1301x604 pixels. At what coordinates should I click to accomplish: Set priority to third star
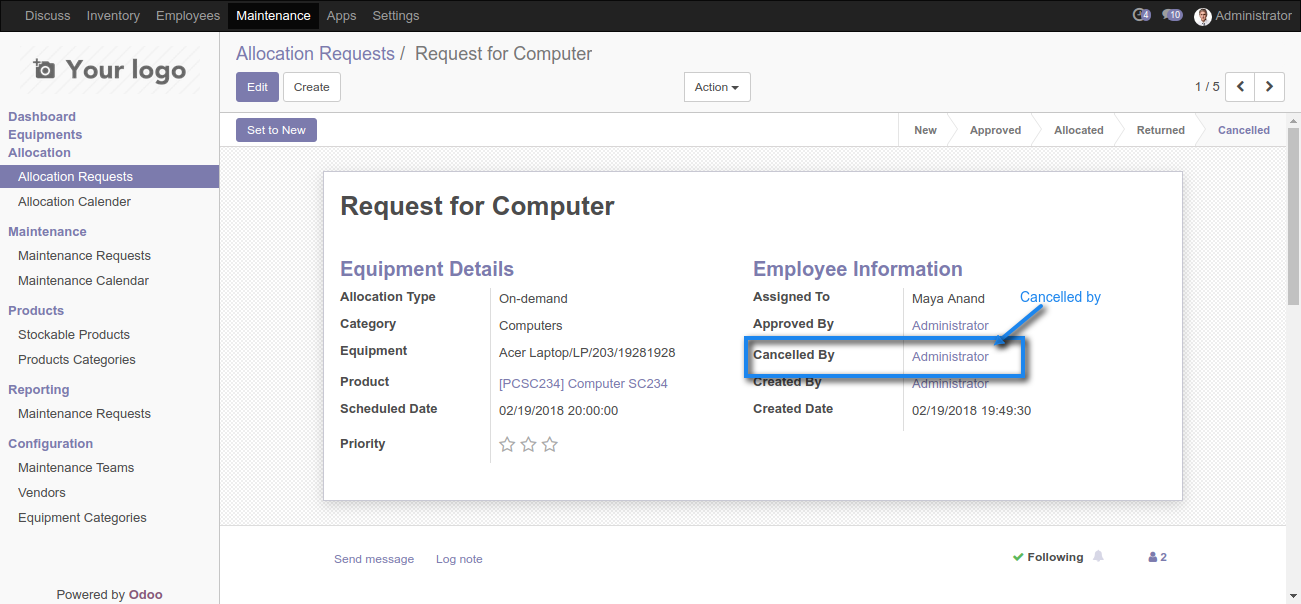549,444
